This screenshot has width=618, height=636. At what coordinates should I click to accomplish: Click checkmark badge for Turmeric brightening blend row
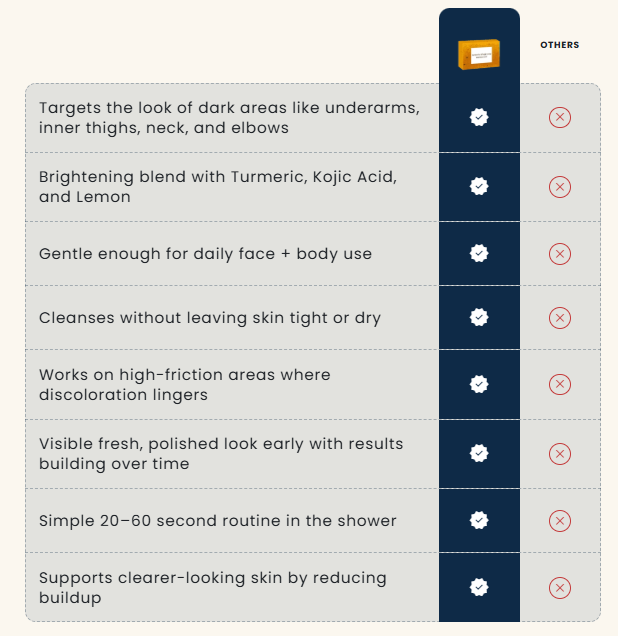point(479,187)
